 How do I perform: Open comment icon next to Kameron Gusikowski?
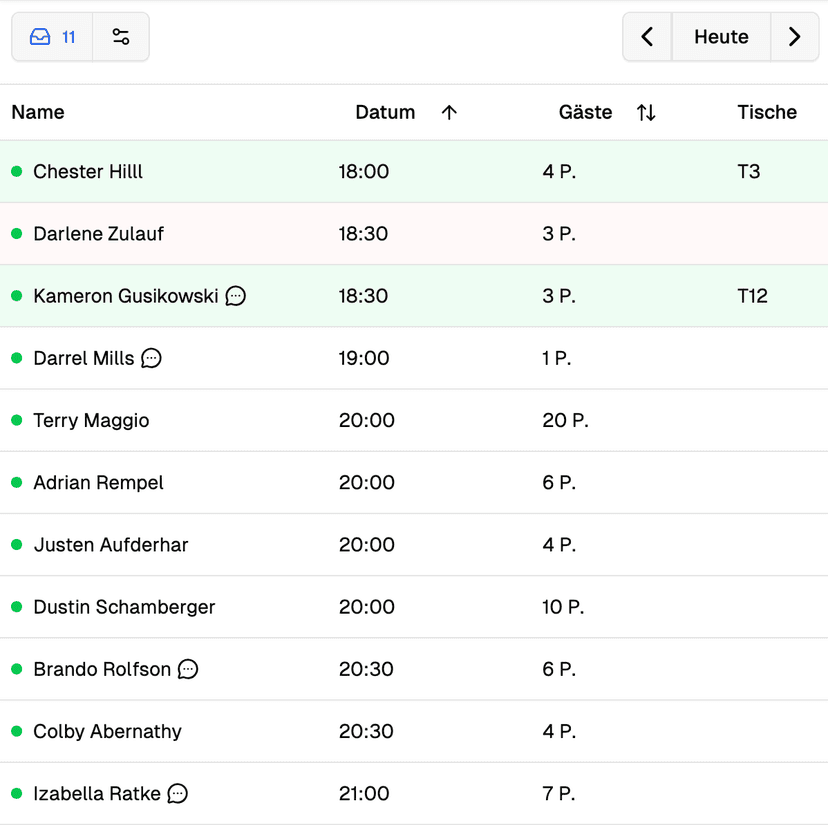pyautogui.click(x=236, y=296)
